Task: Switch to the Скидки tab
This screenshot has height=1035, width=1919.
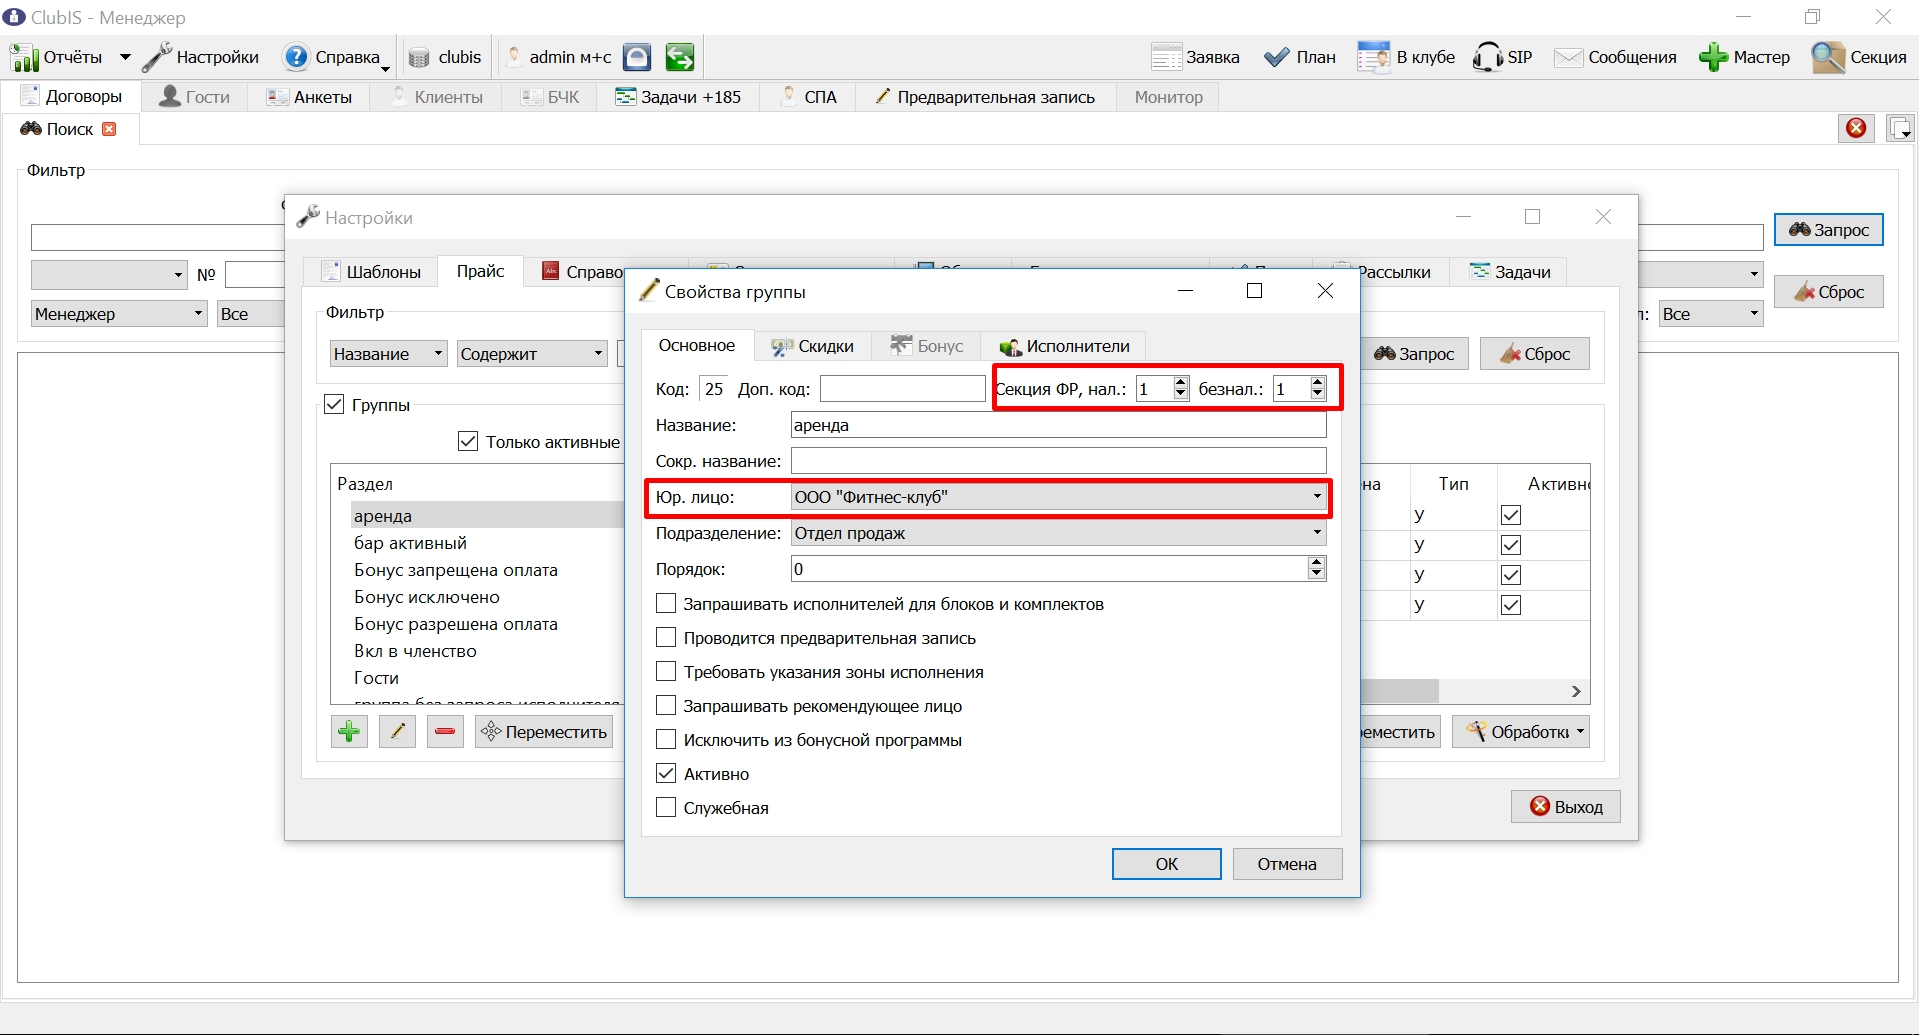Action: point(812,346)
